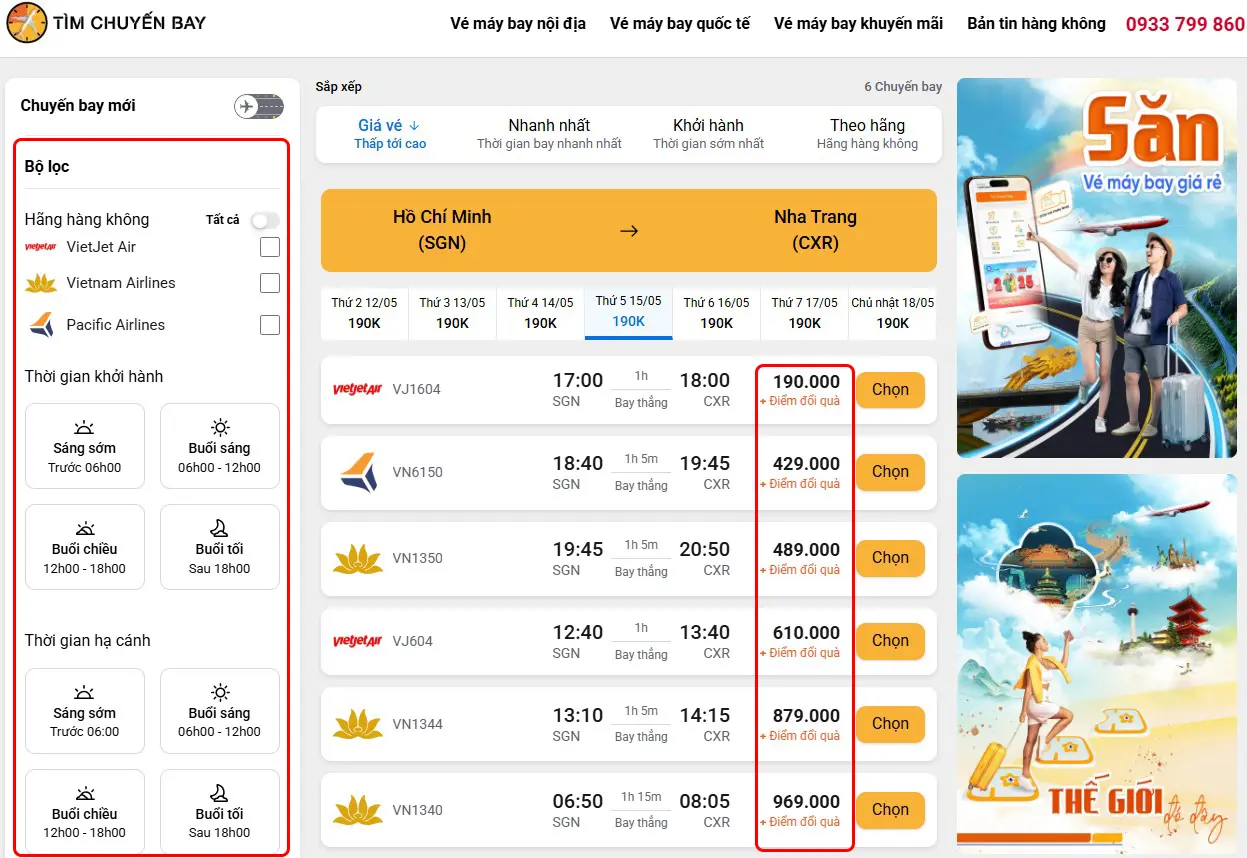The image size is (1247, 858).
Task: Select date tab Thứ 6 16/05
Action: [x=716, y=313]
